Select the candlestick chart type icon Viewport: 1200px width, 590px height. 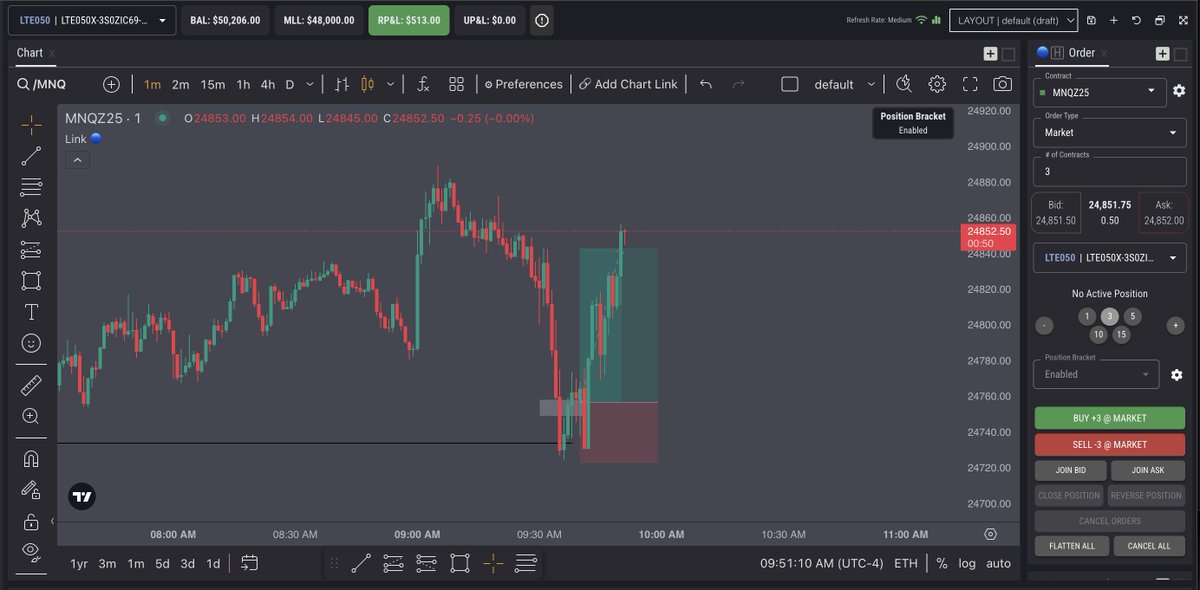click(x=366, y=84)
